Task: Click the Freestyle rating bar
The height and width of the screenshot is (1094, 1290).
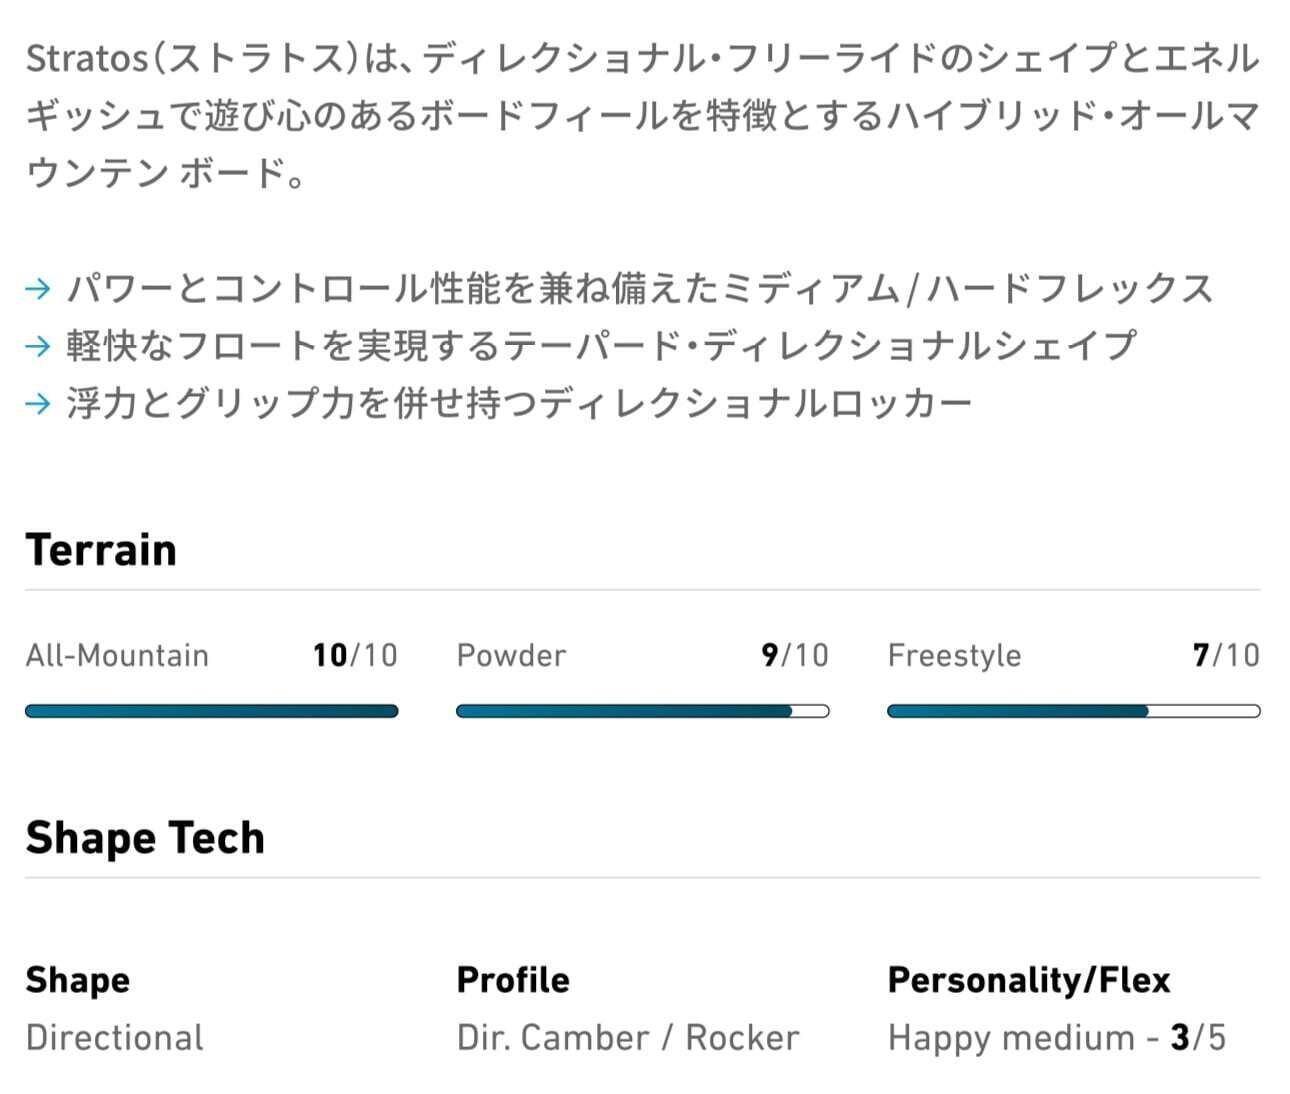Action: [1073, 711]
